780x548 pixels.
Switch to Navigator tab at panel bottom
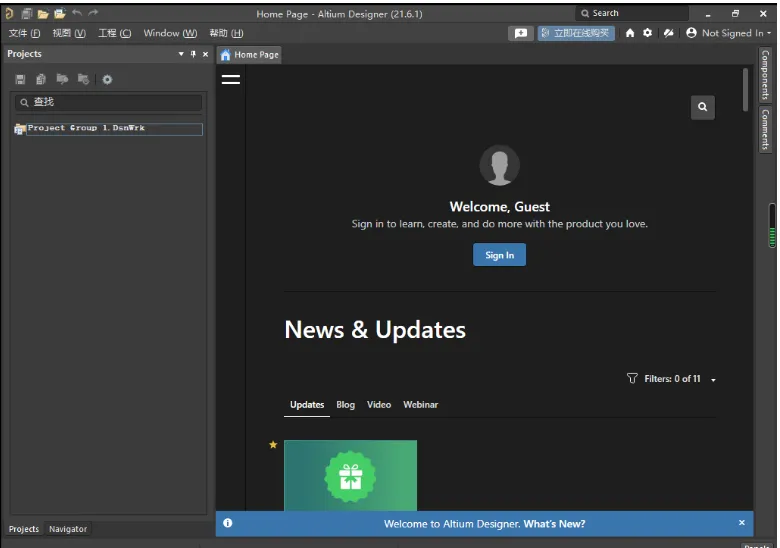[x=68, y=529]
